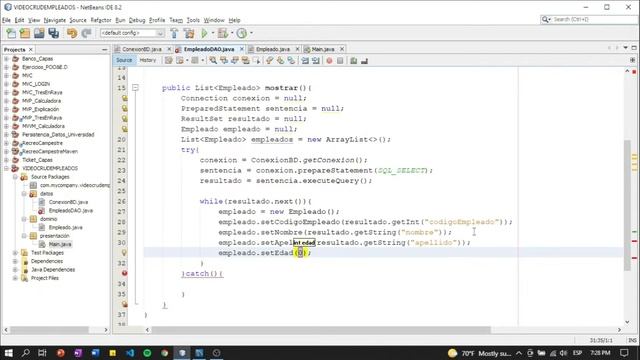Open the Profile Project dropdown arrow
This screenshot has height=360, width=640.
tap(251, 33)
